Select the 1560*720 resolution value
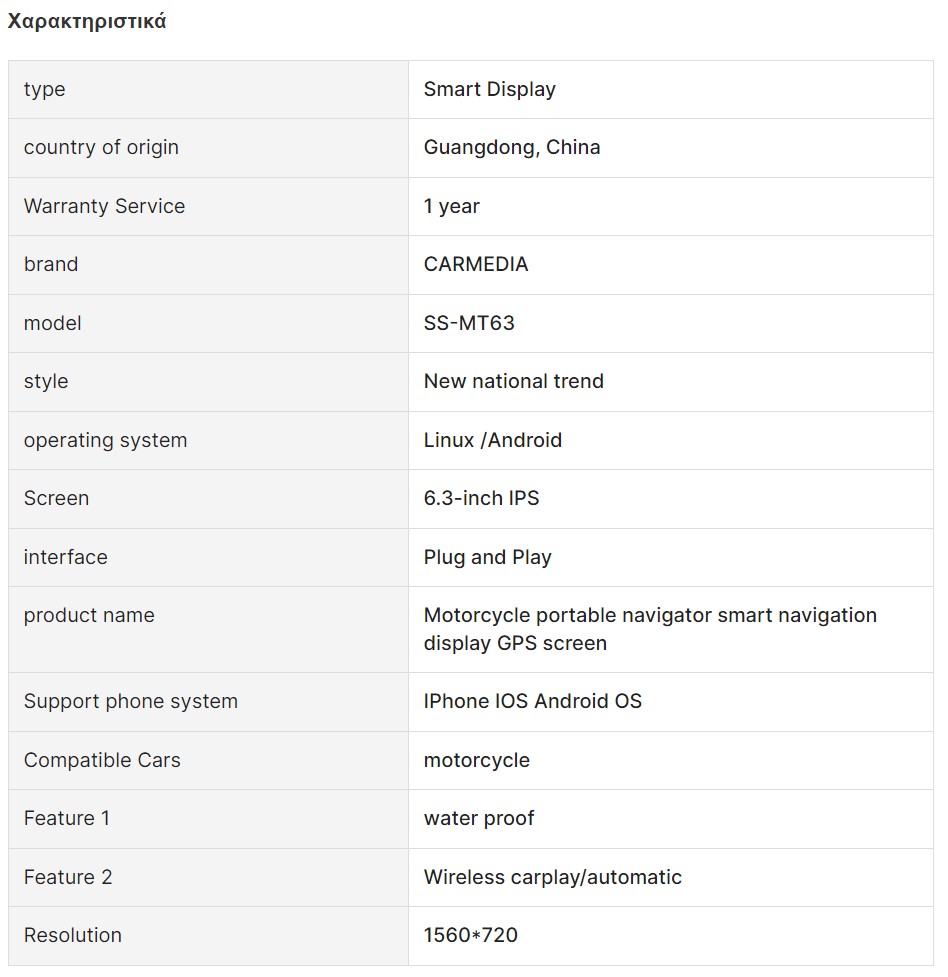This screenshot has width=948, height=977. pyautogui.click(x=471, y=935)
